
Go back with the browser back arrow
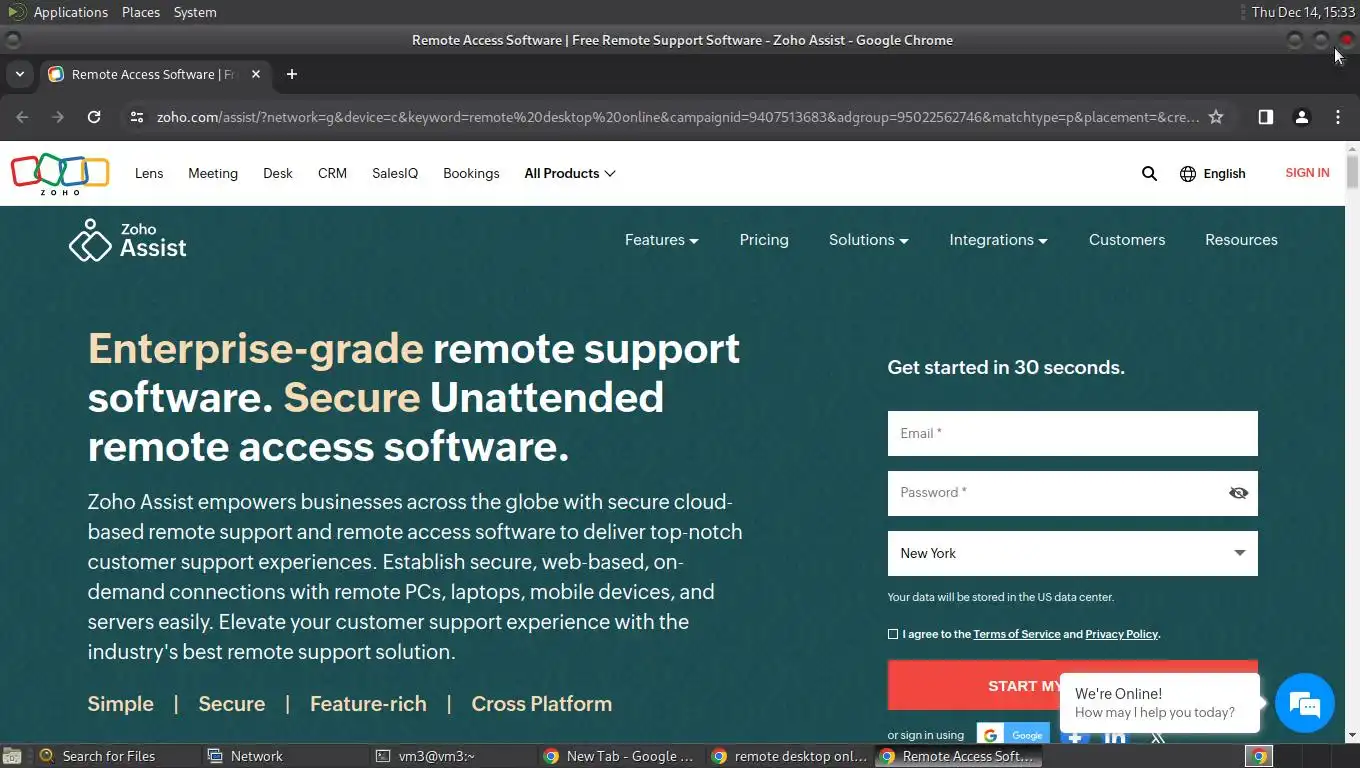(x=22, y=117)
